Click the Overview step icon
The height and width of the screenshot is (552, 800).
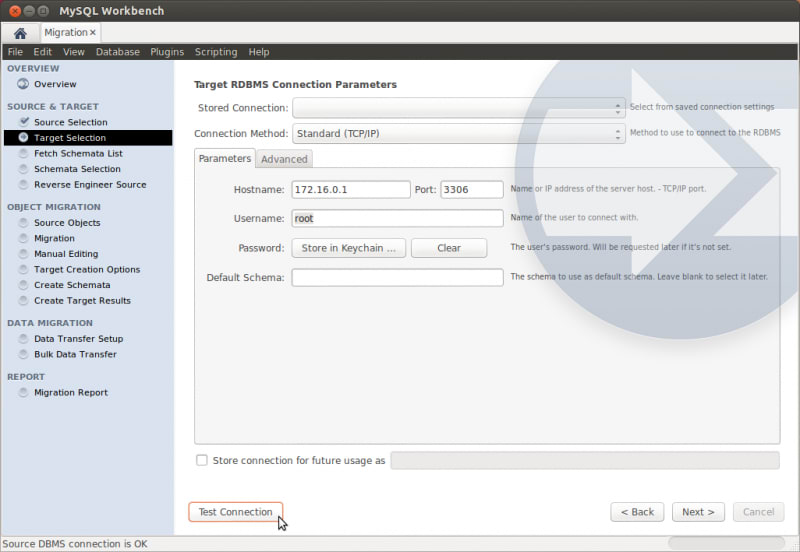(x=23, y=84)
